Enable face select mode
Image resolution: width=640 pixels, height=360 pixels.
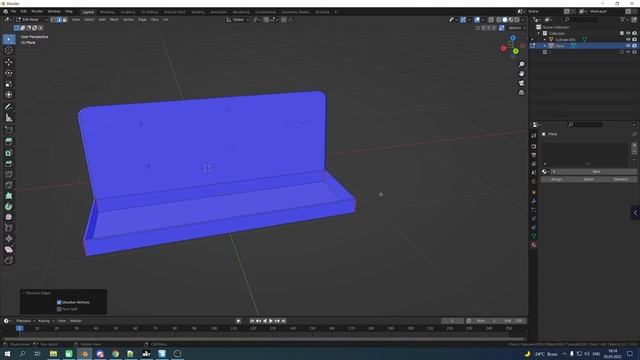point(64,20)
